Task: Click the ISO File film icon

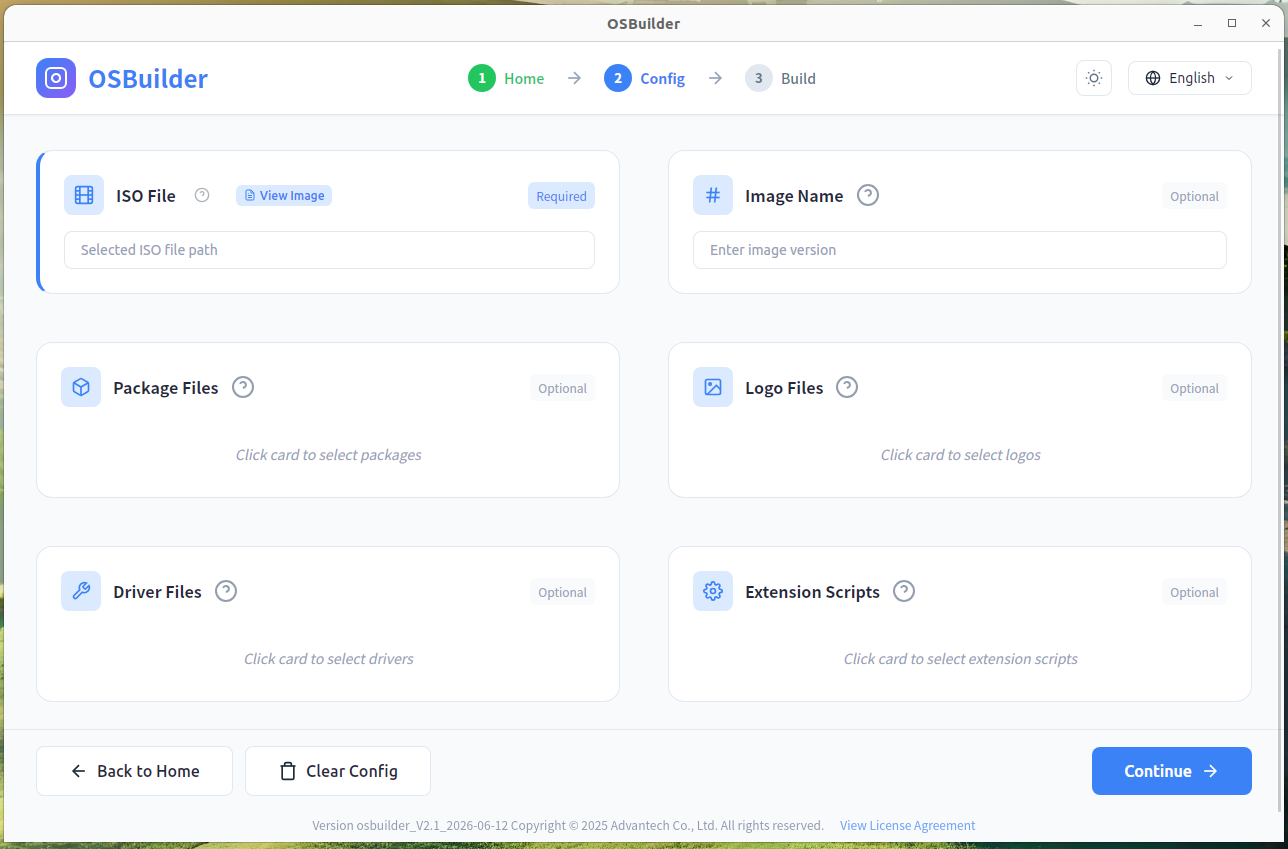Action: (84, 195)
